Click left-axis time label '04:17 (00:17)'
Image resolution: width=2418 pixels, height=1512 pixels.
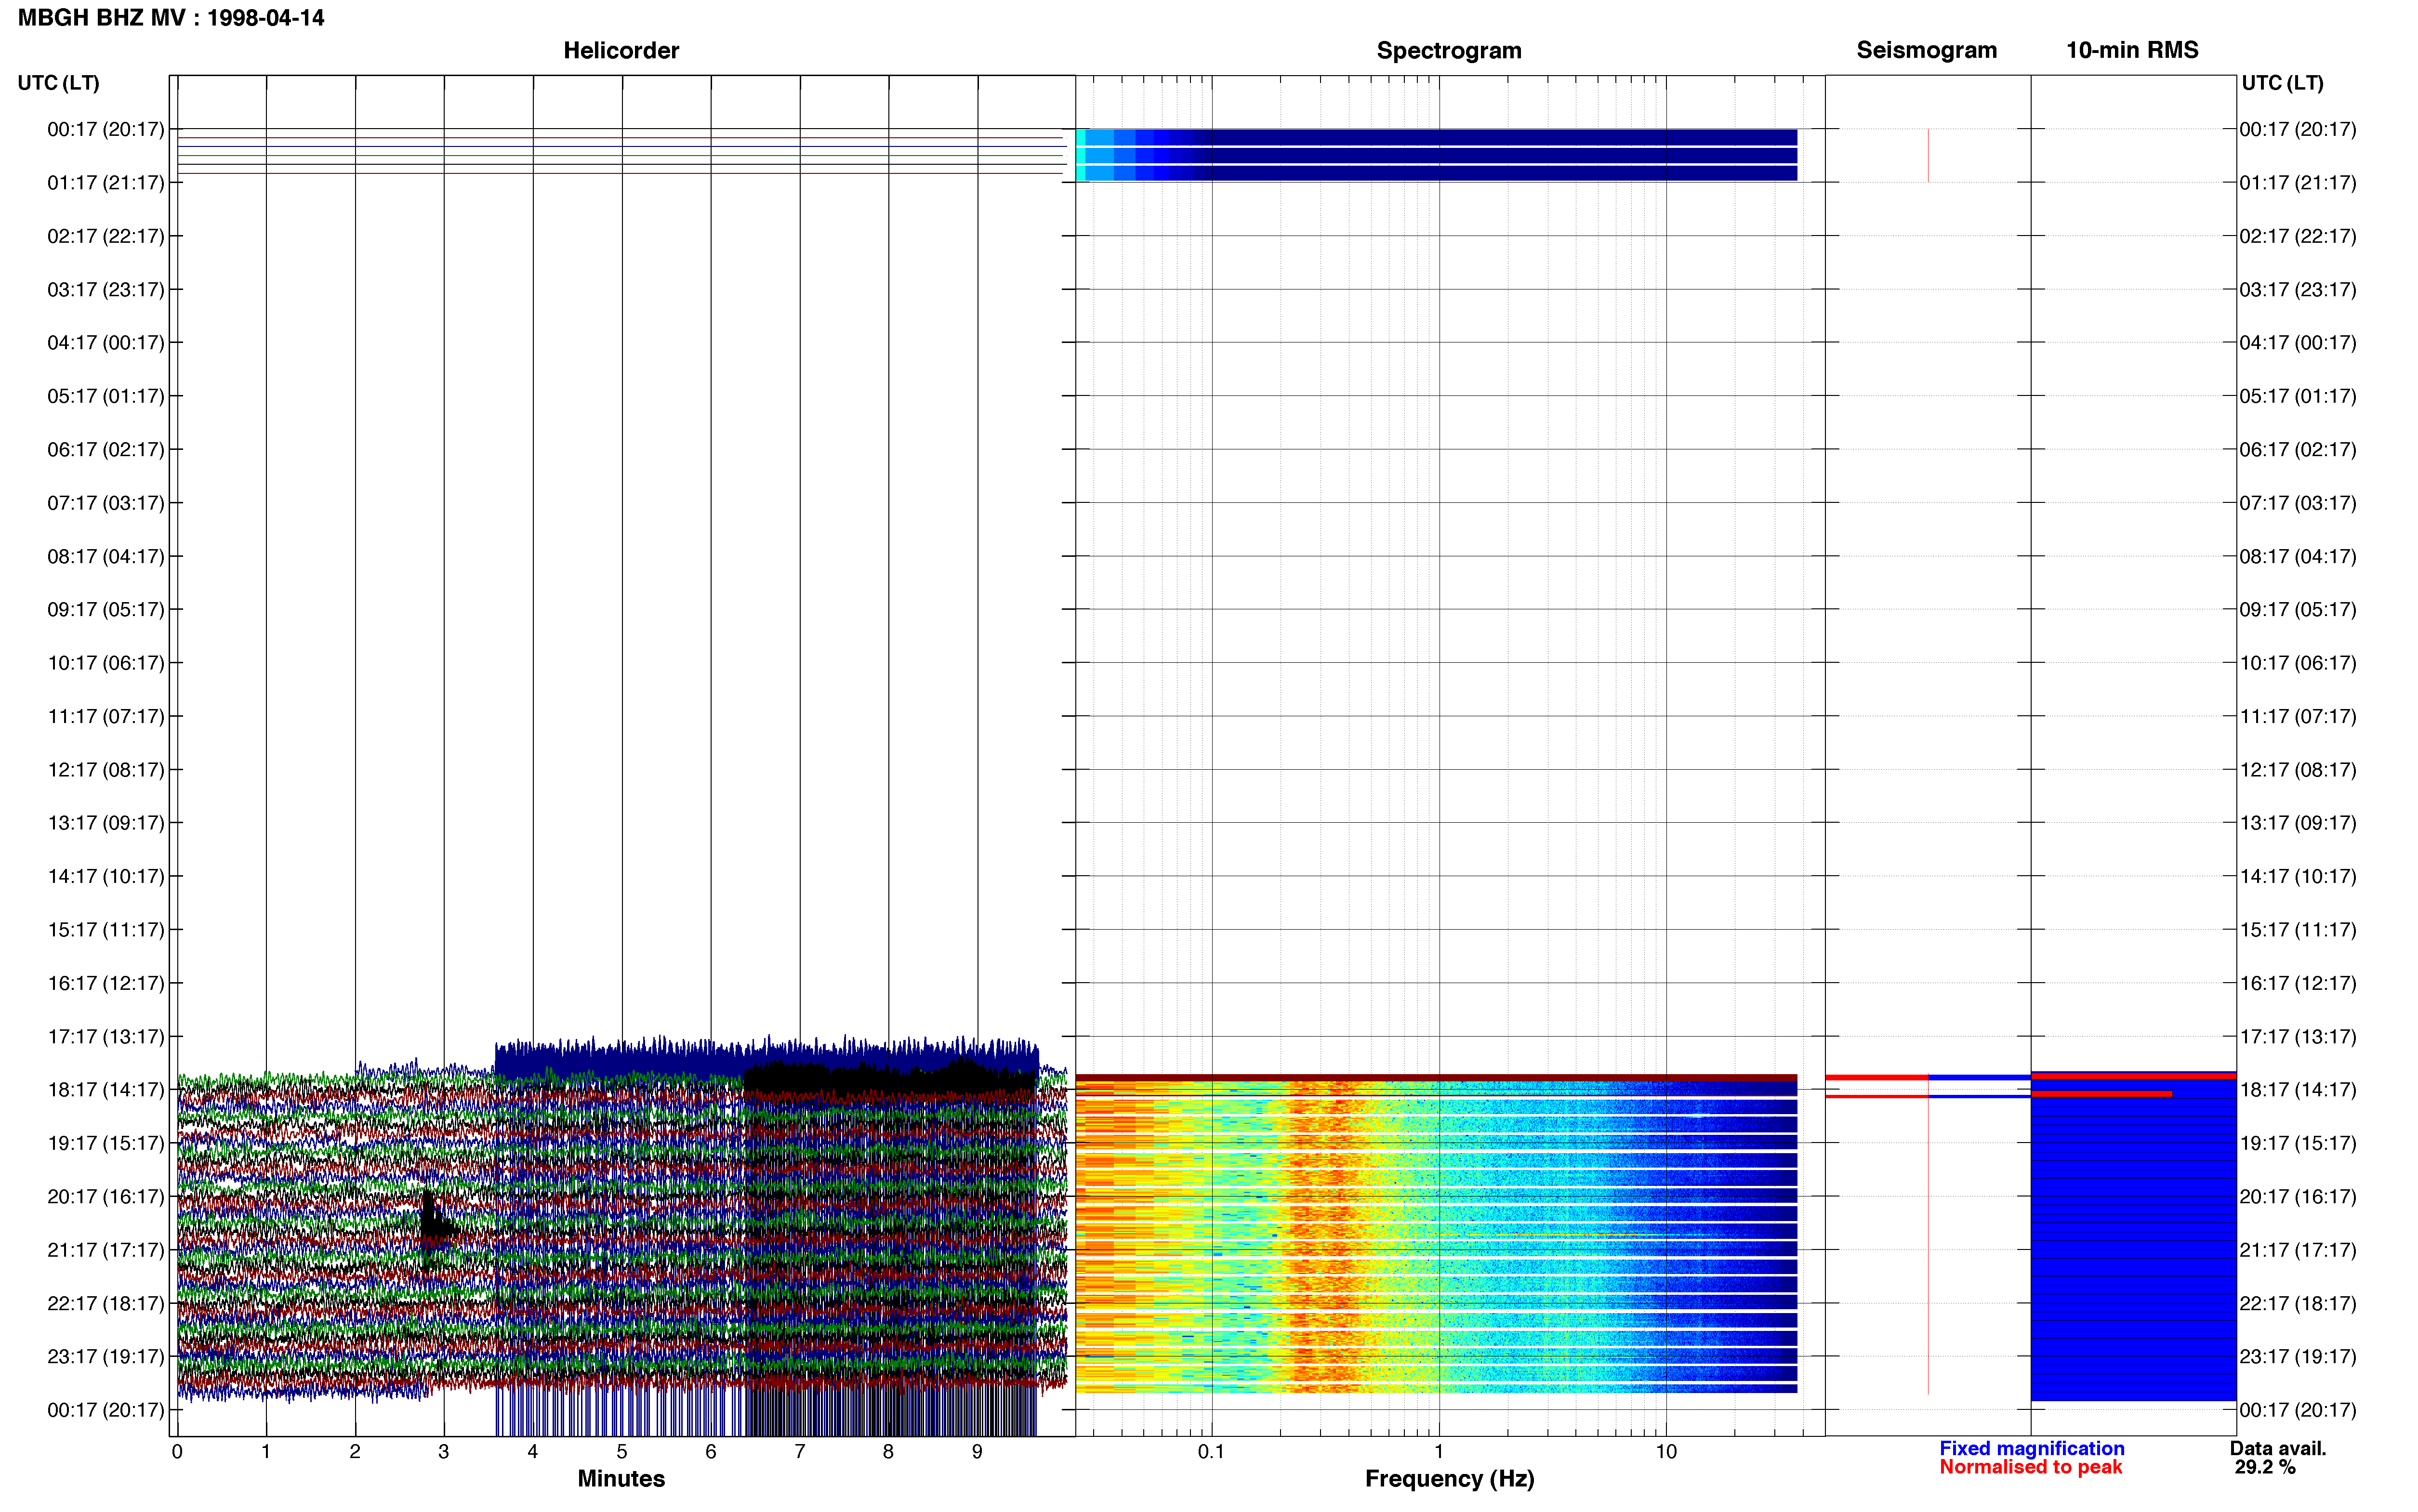click(105, 343)
